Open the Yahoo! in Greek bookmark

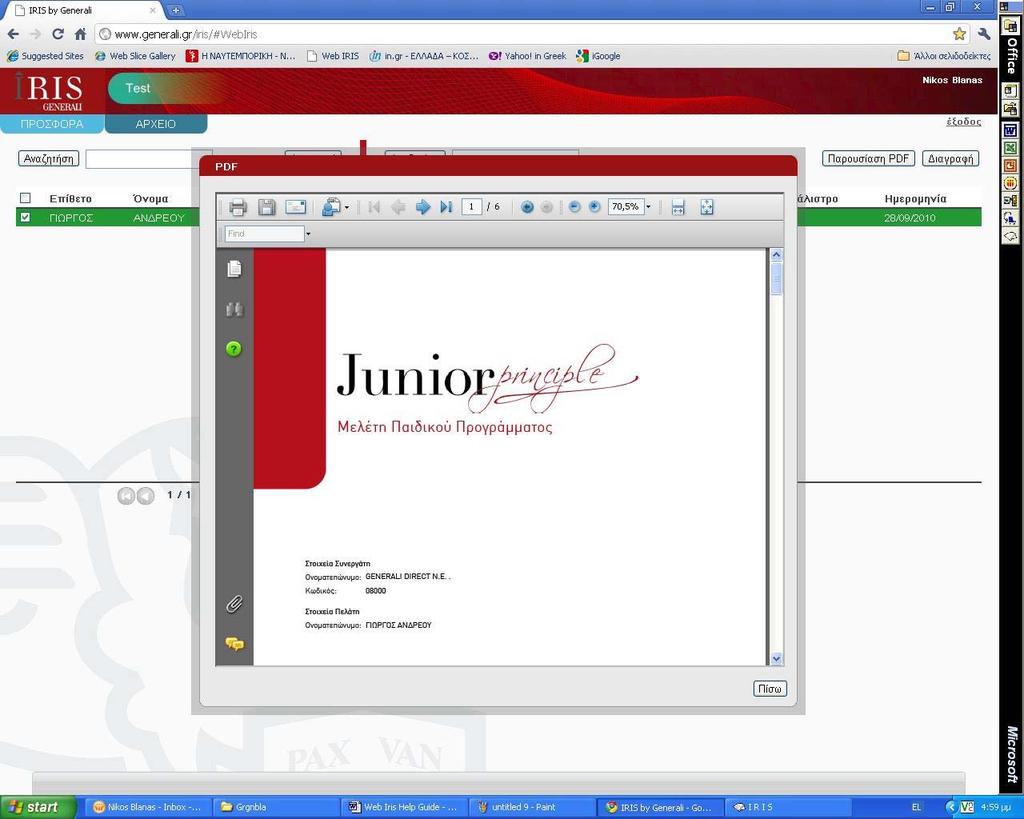coord(528,56)
